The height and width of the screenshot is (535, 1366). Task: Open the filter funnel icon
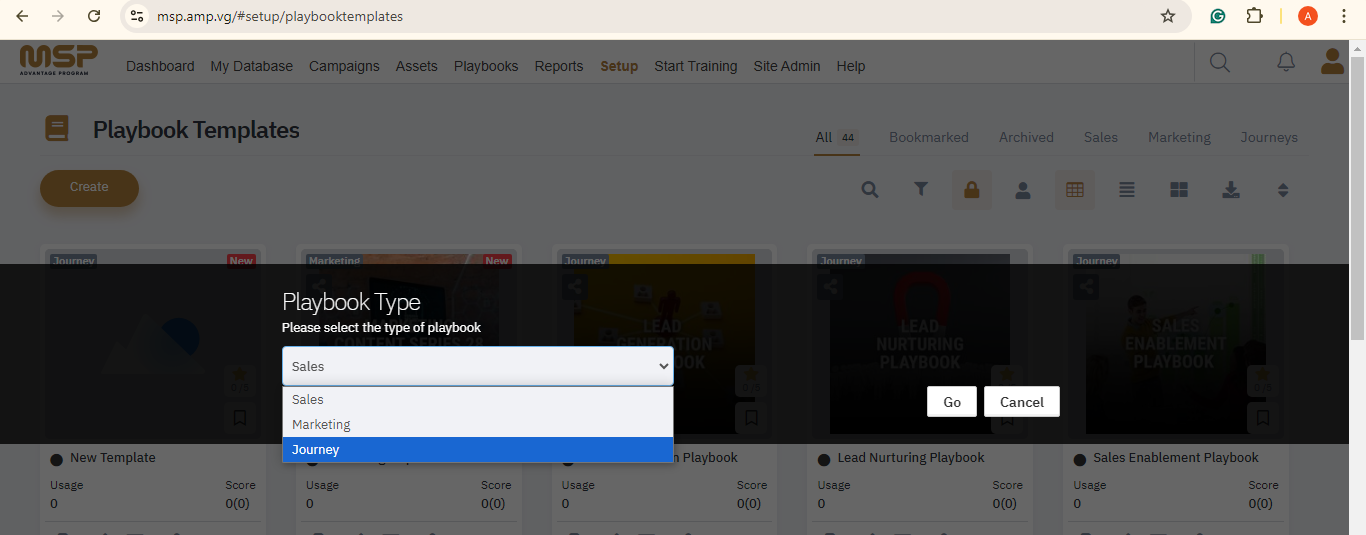[922, 190]
